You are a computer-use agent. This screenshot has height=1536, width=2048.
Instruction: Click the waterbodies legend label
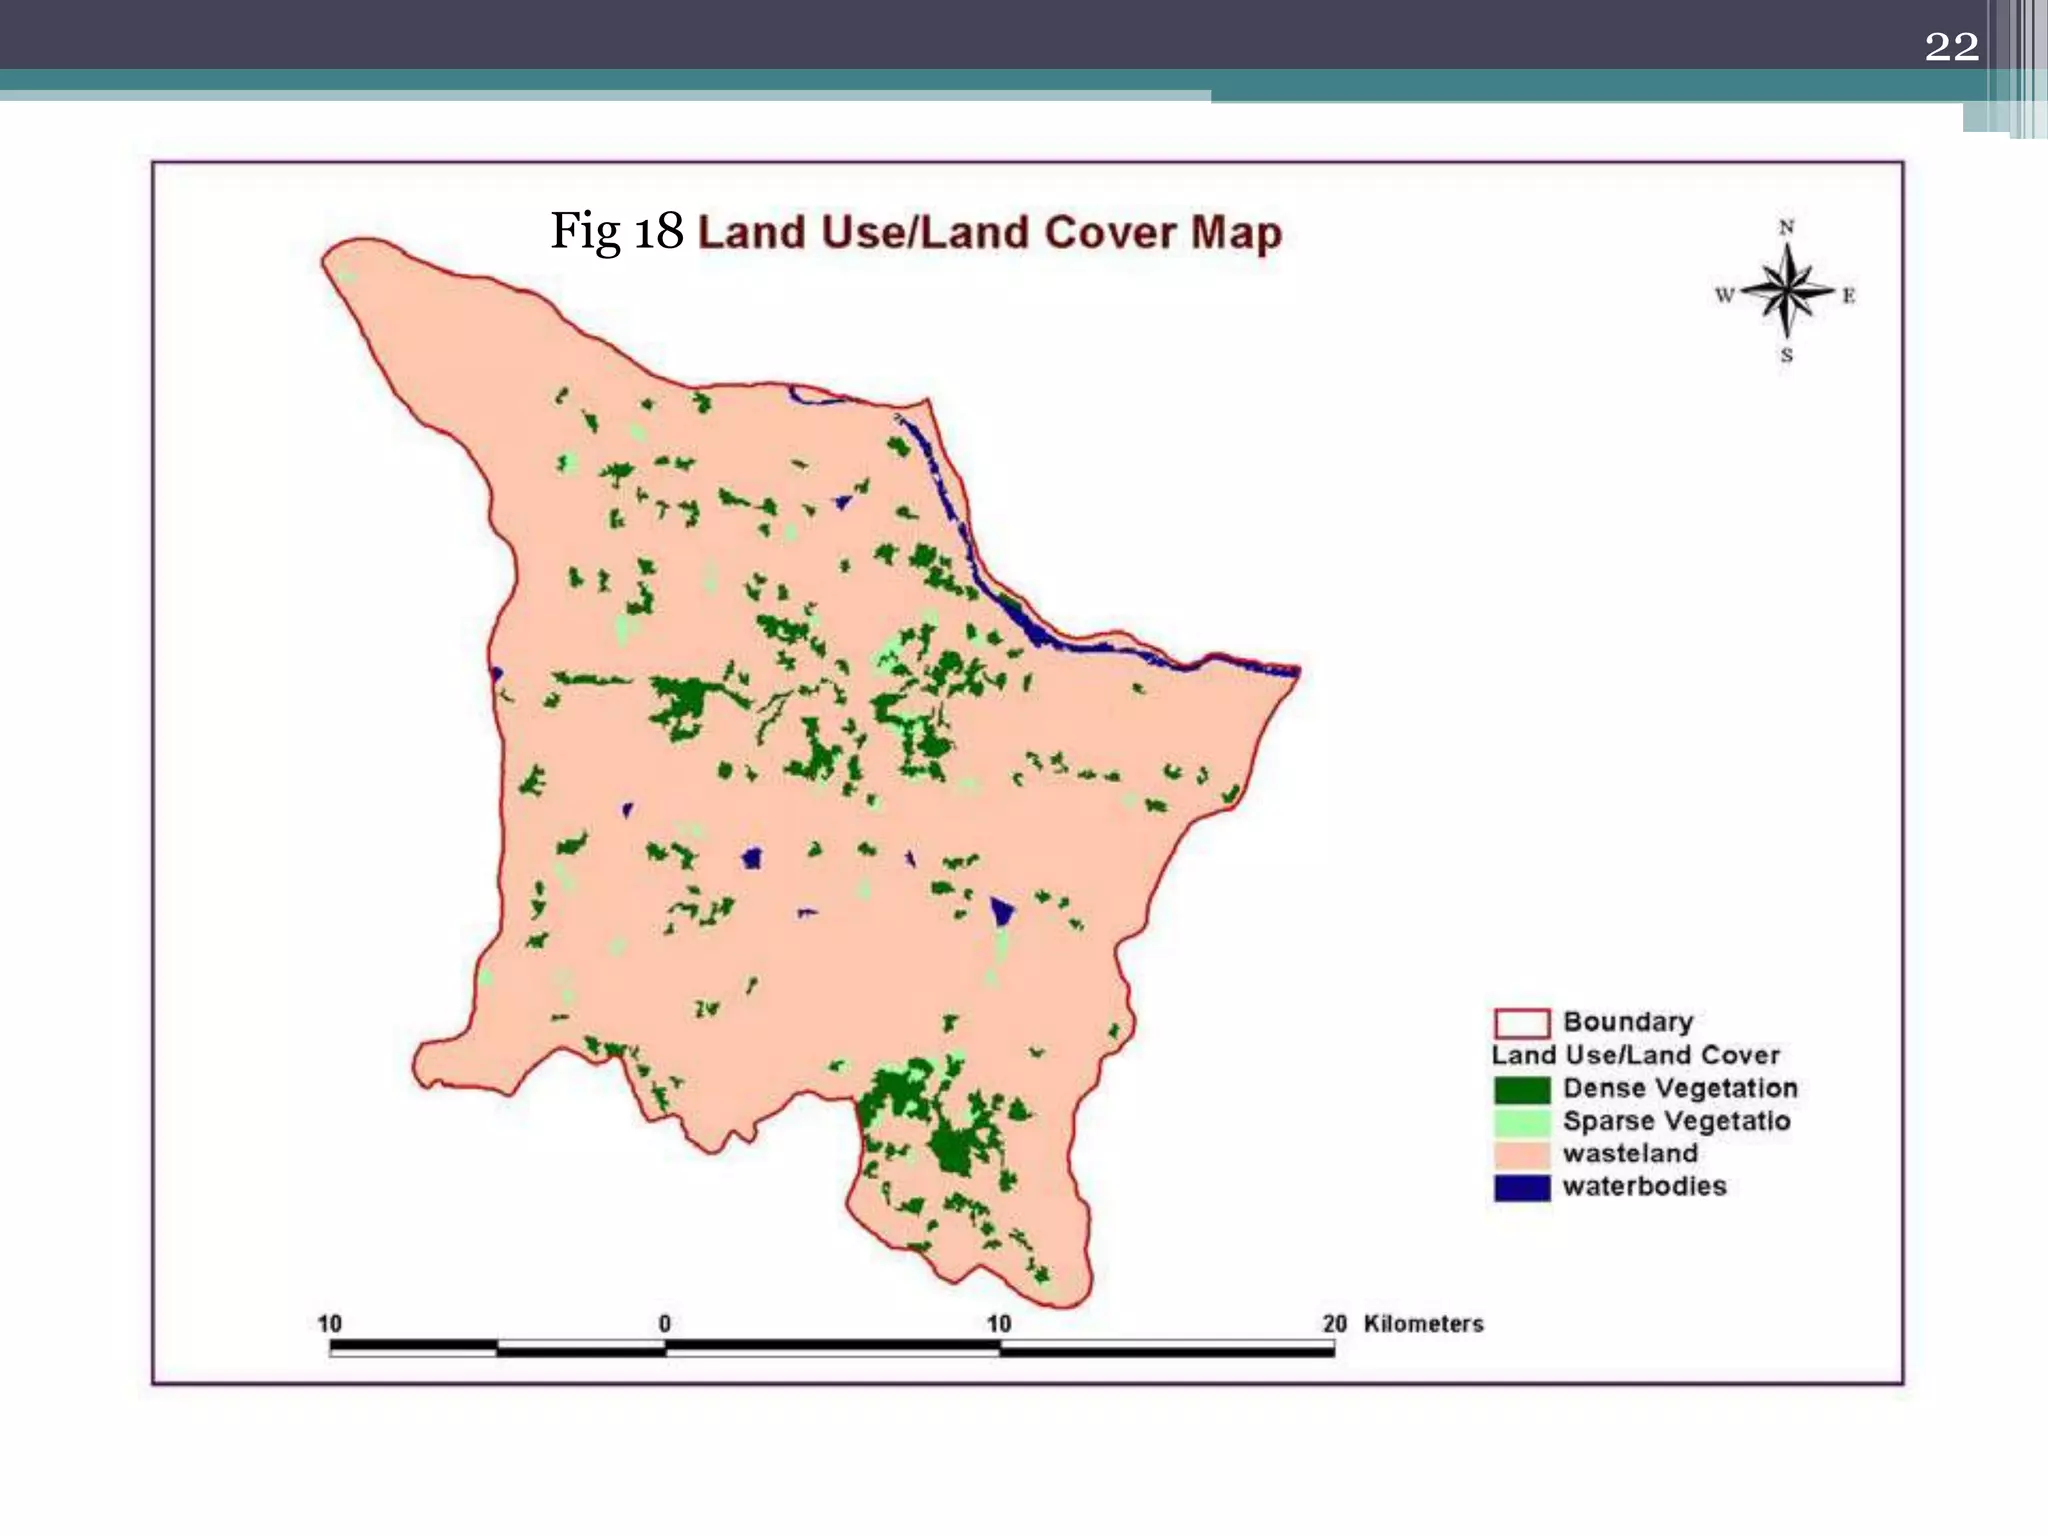coord(1644,1187)
